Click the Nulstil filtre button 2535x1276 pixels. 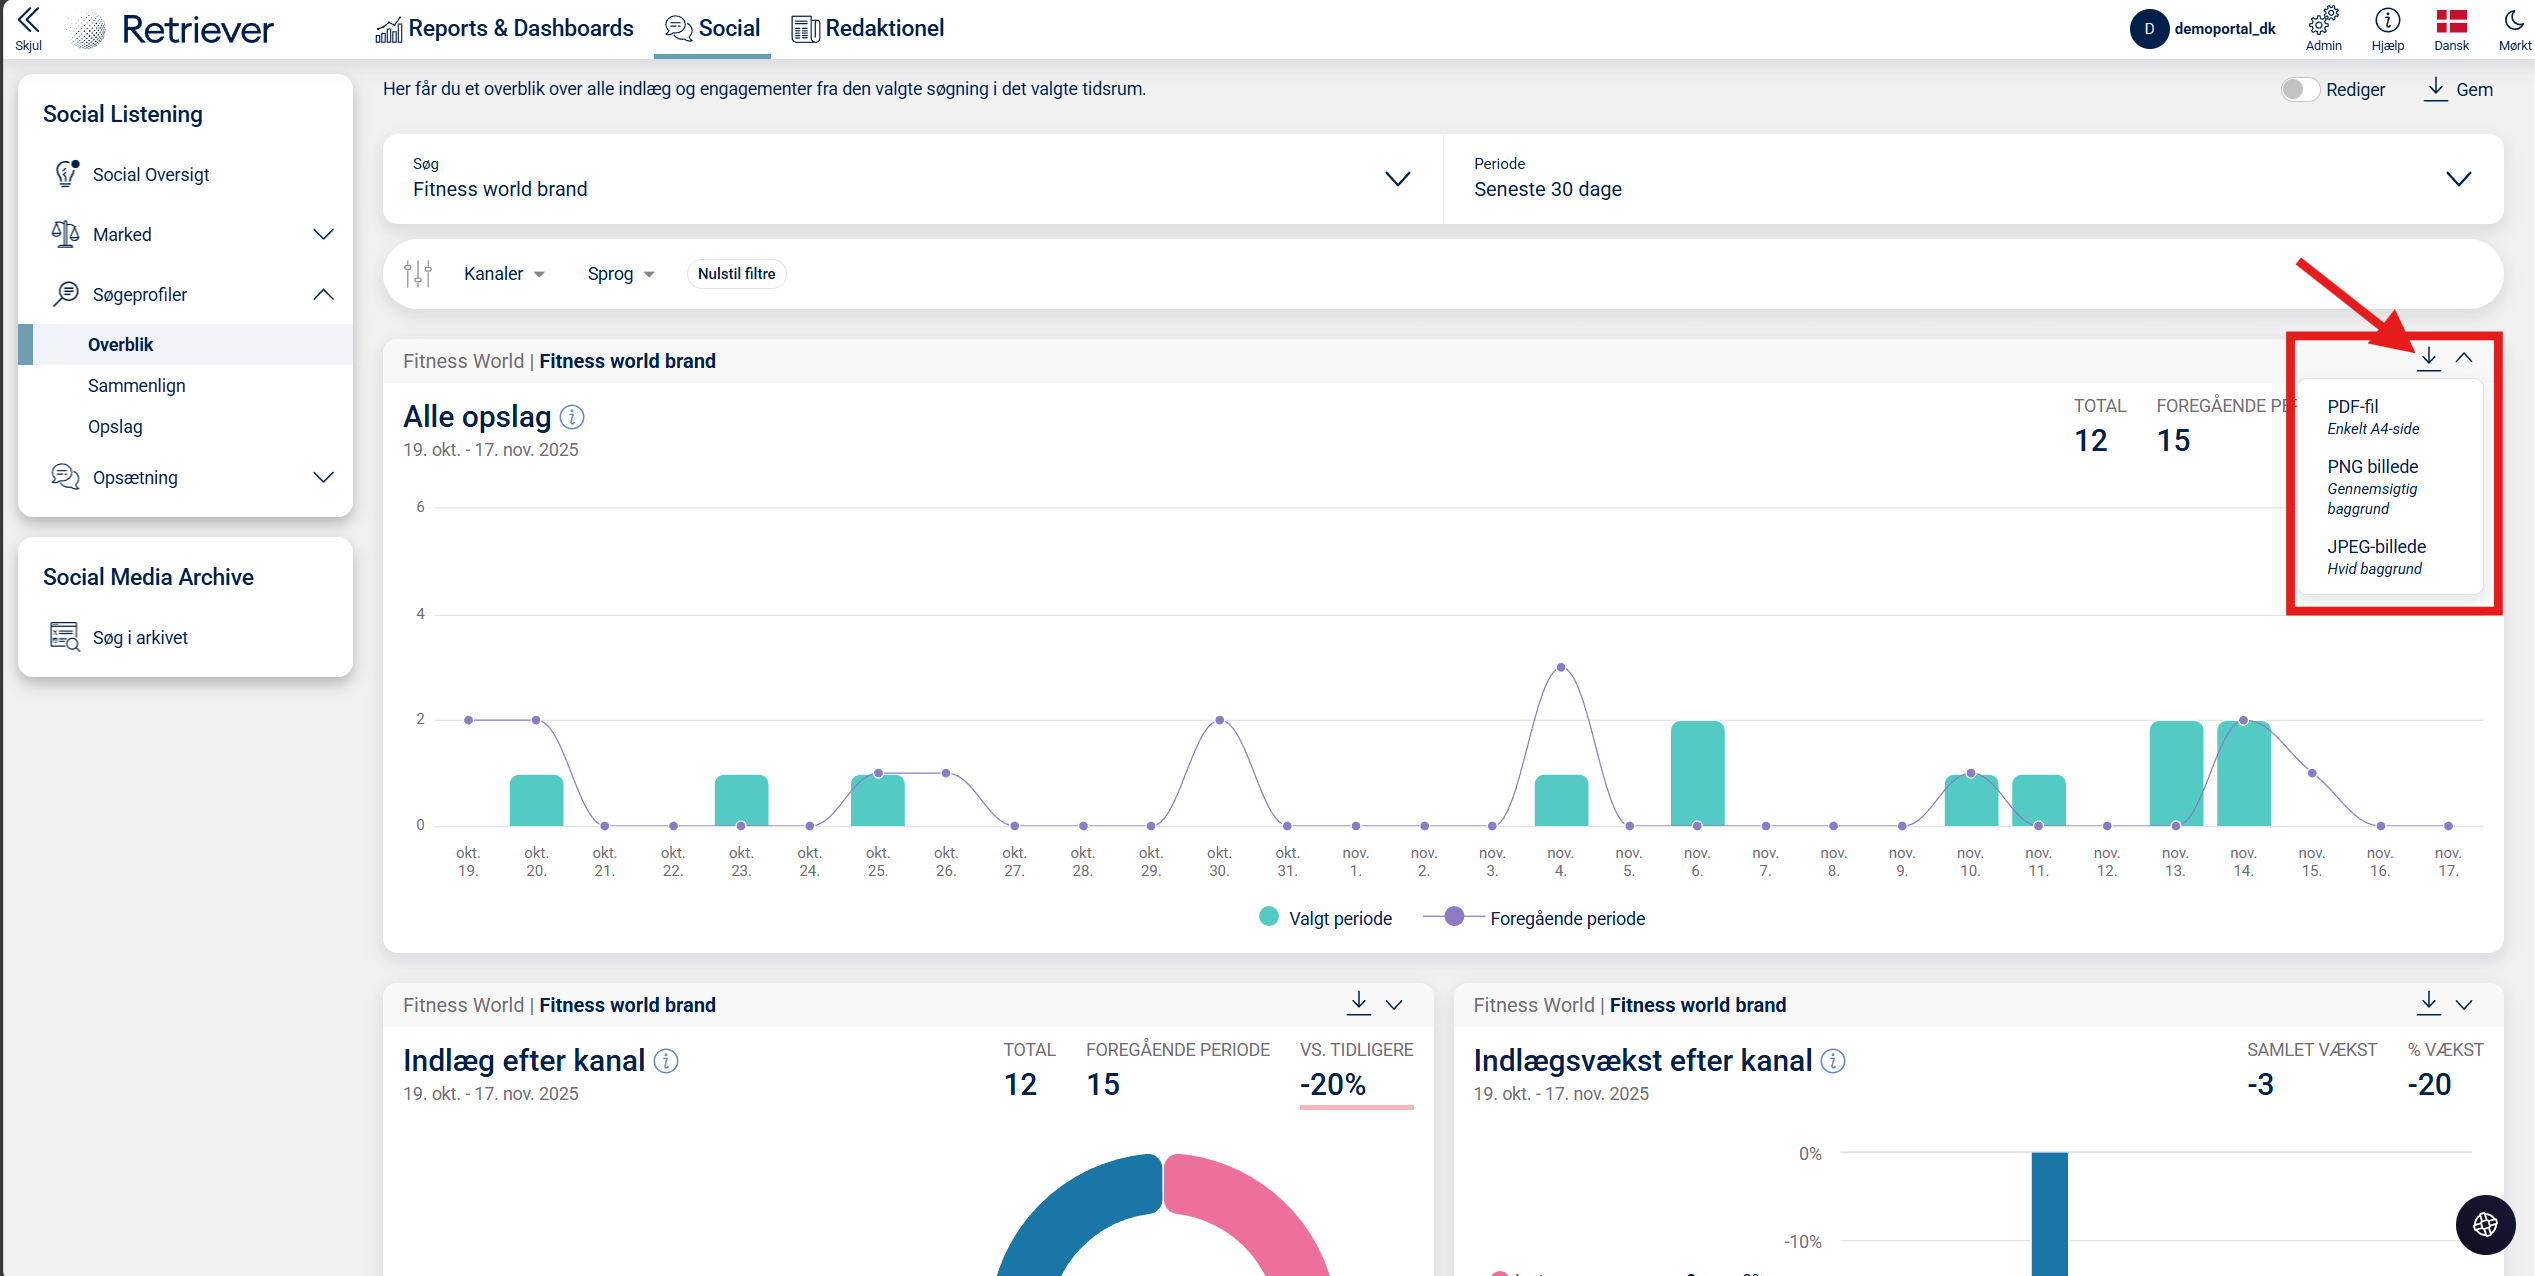coord(736,274)
